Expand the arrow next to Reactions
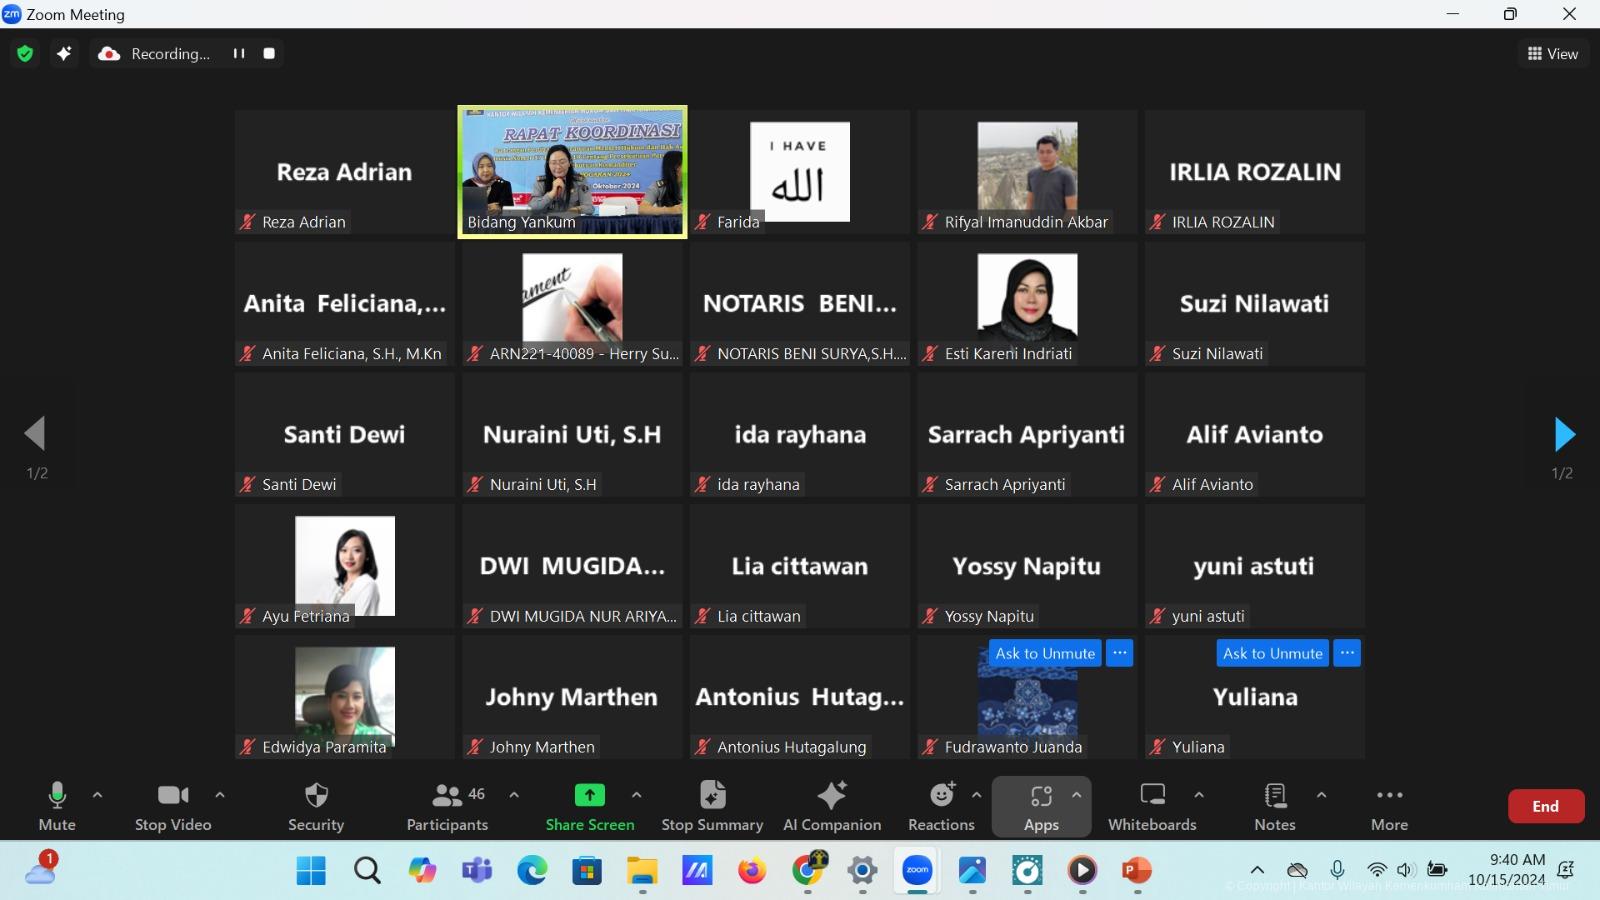 (x=976, y=795)
